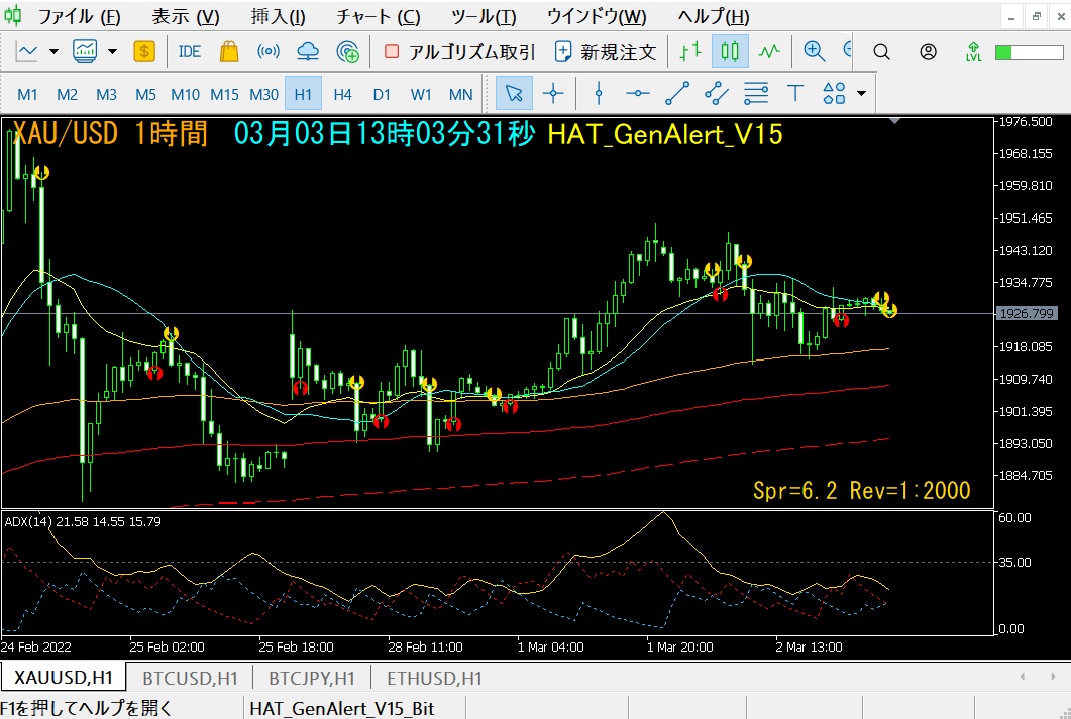Screen dimensions: 1071x719
Task: Click the VPS cloud hosting icon
Action: [308, 52]
